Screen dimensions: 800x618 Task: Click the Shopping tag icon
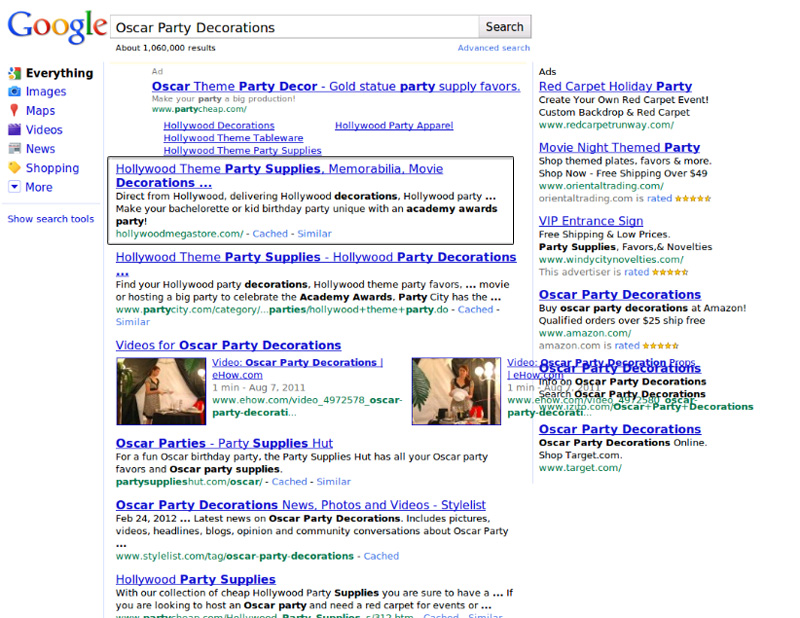point(14,168)
